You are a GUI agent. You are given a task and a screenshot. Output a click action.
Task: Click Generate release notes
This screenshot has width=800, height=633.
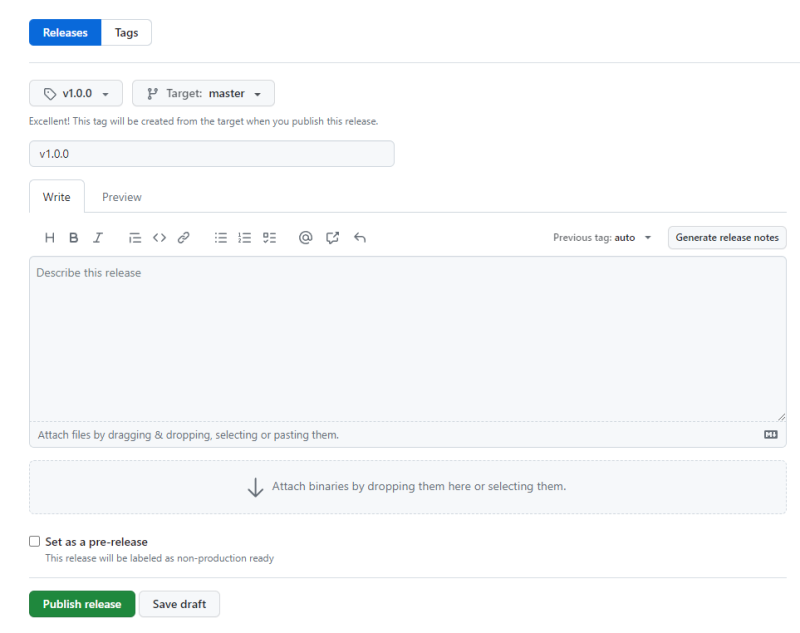(x=727, y=238)
